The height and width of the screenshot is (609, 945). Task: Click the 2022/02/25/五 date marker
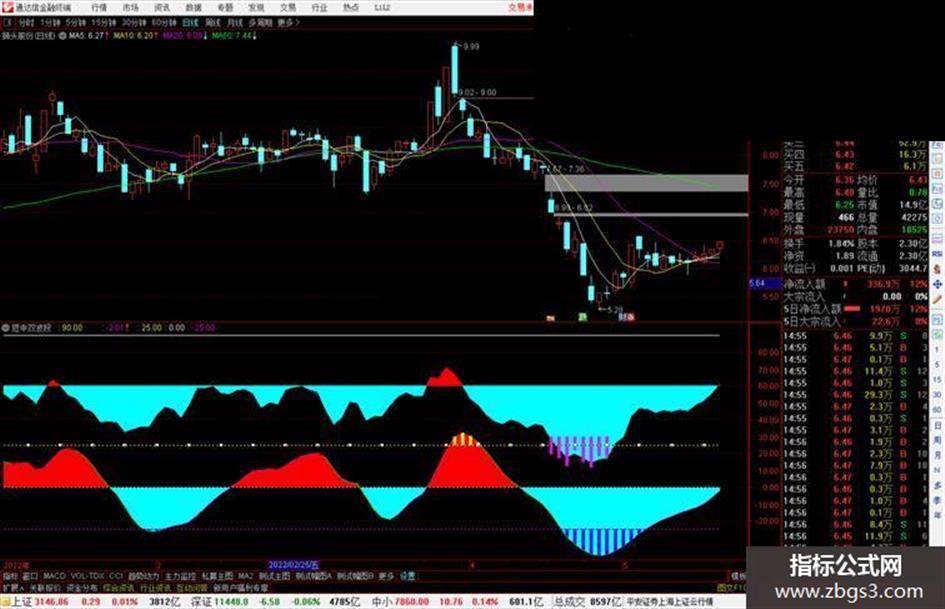point(294,565)
